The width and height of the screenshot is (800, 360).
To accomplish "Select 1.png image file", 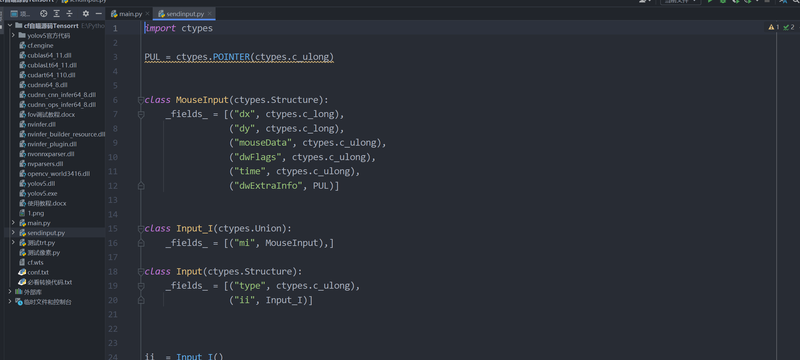I will [x=32, y=213].
